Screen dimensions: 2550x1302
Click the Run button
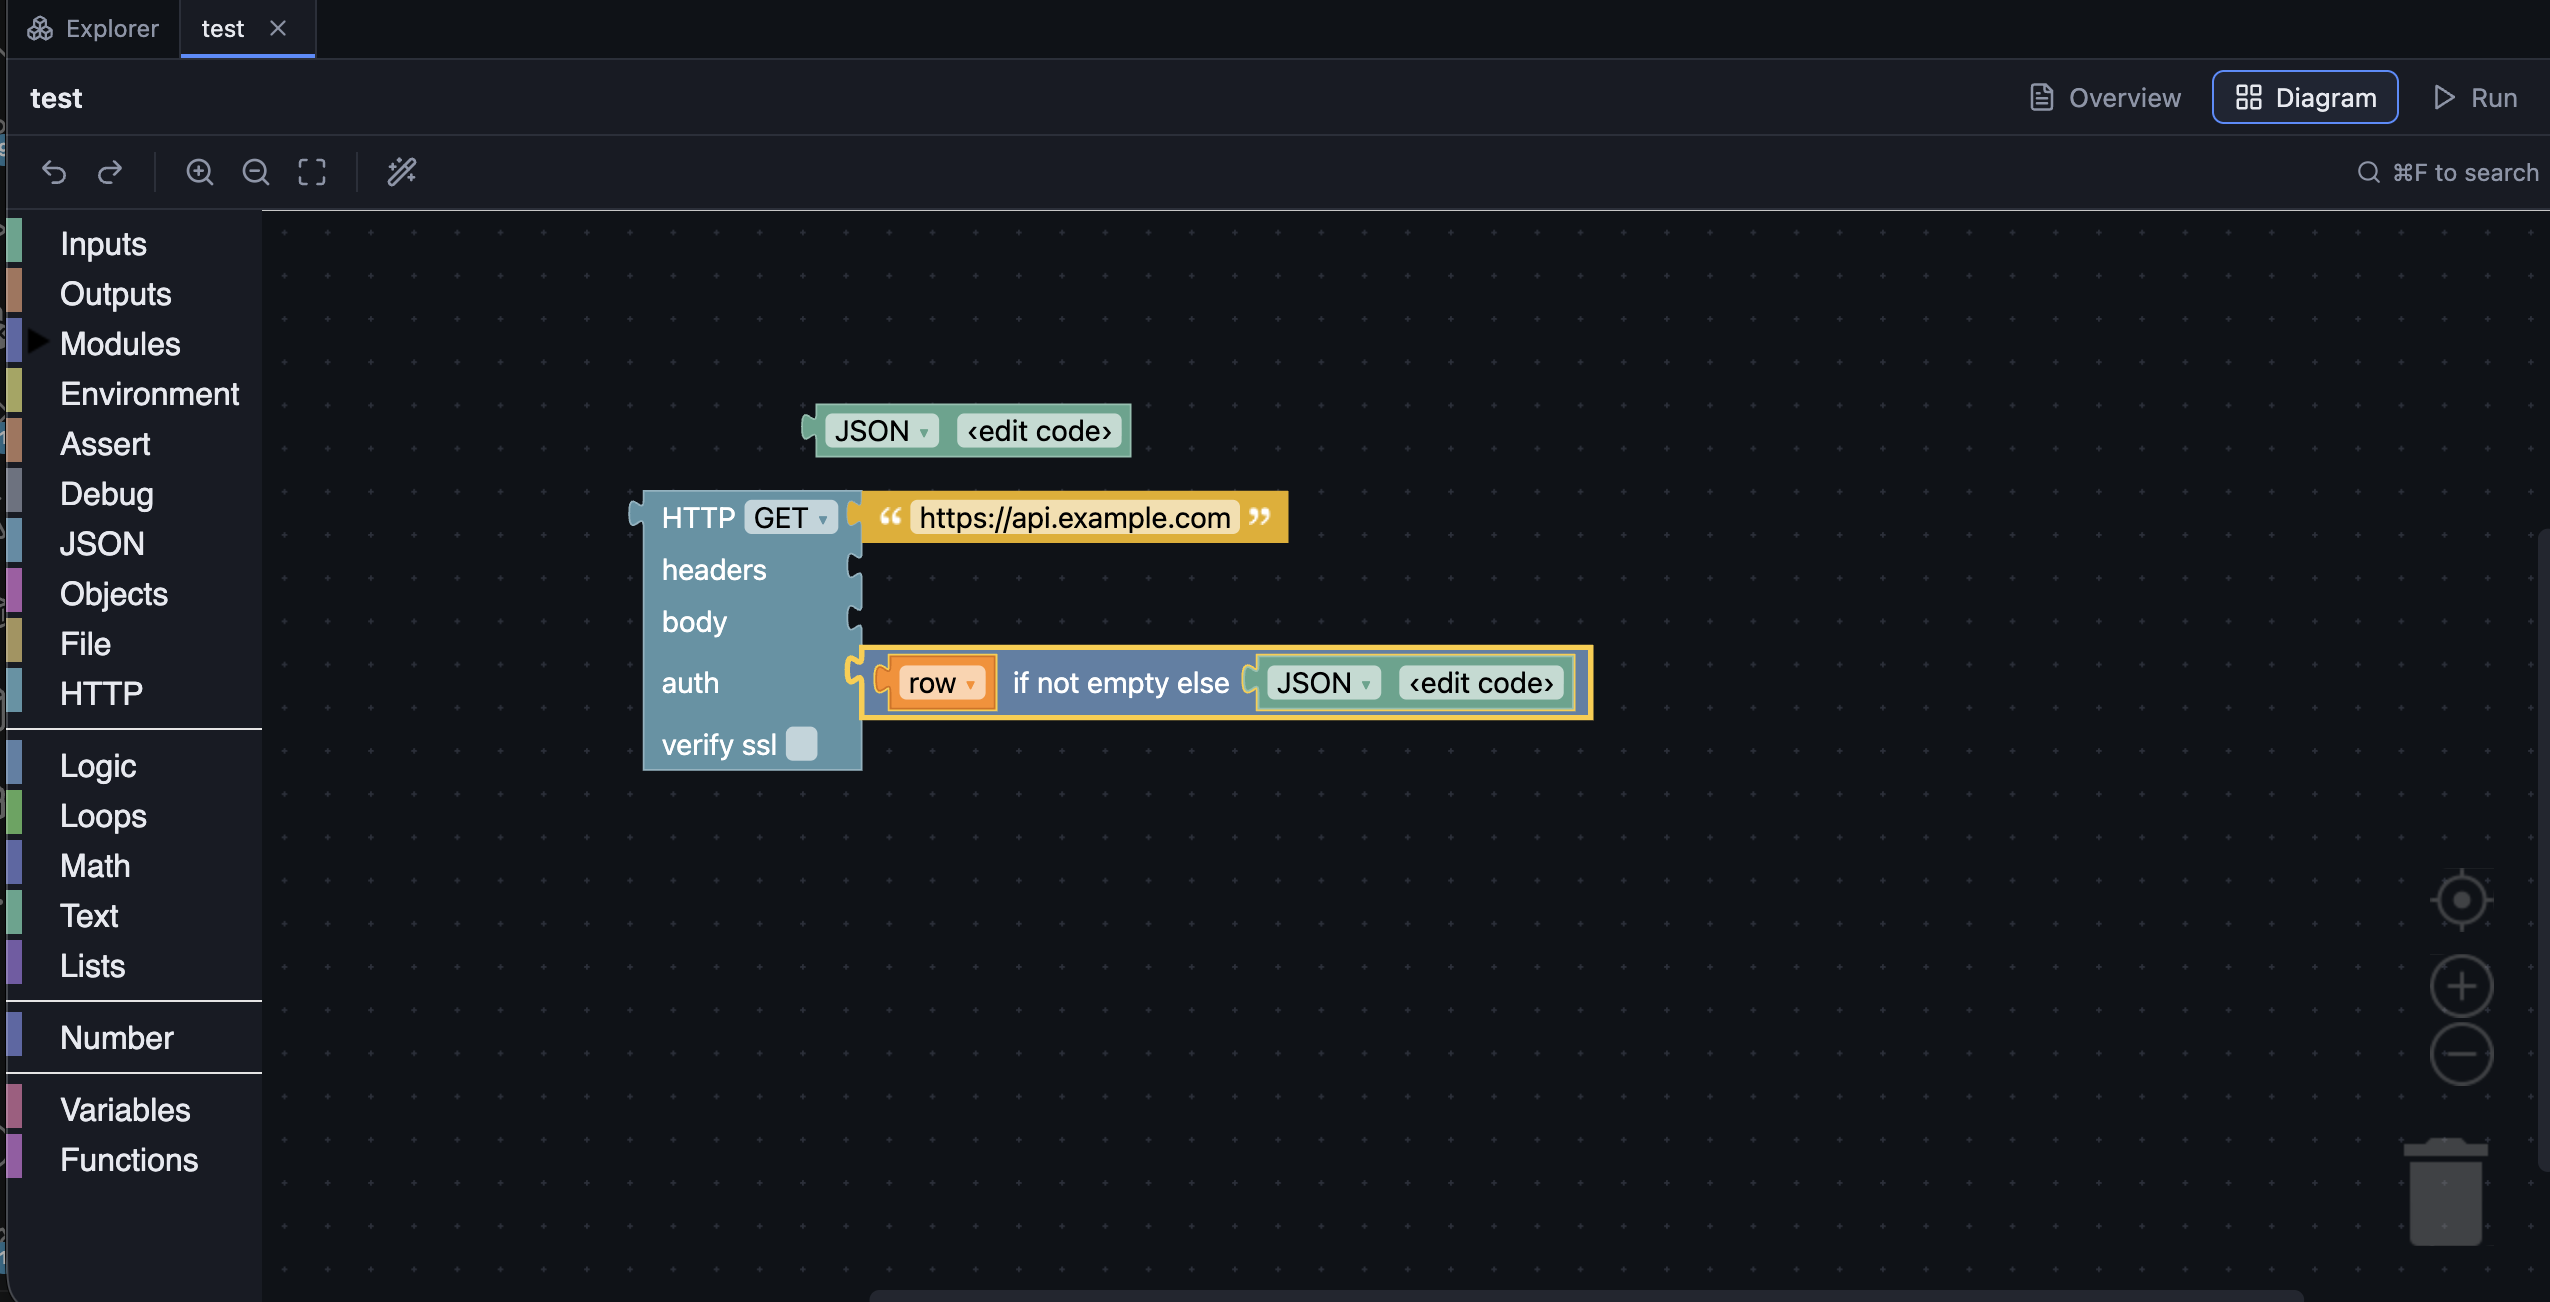point(2475,97)
